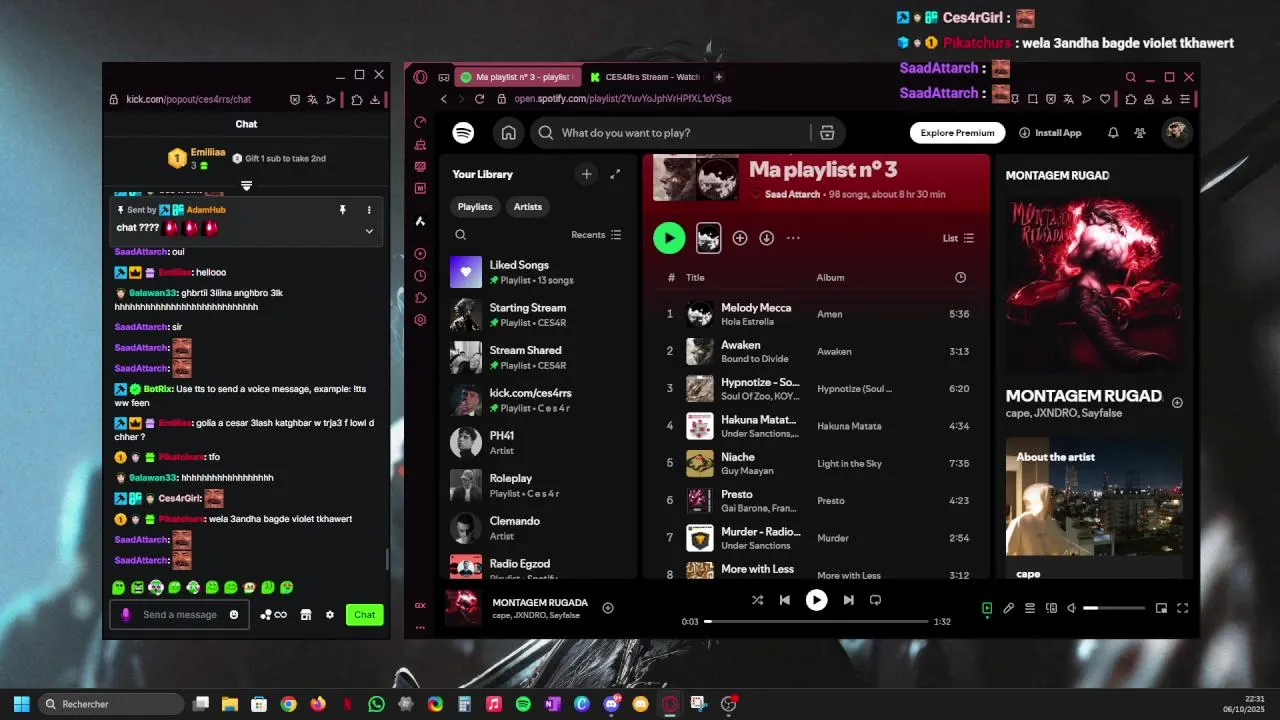Enable shuffle in the player bar
Image resolution: width=1280 pixels, height=720 pixels.
click(x=757, y=600)
